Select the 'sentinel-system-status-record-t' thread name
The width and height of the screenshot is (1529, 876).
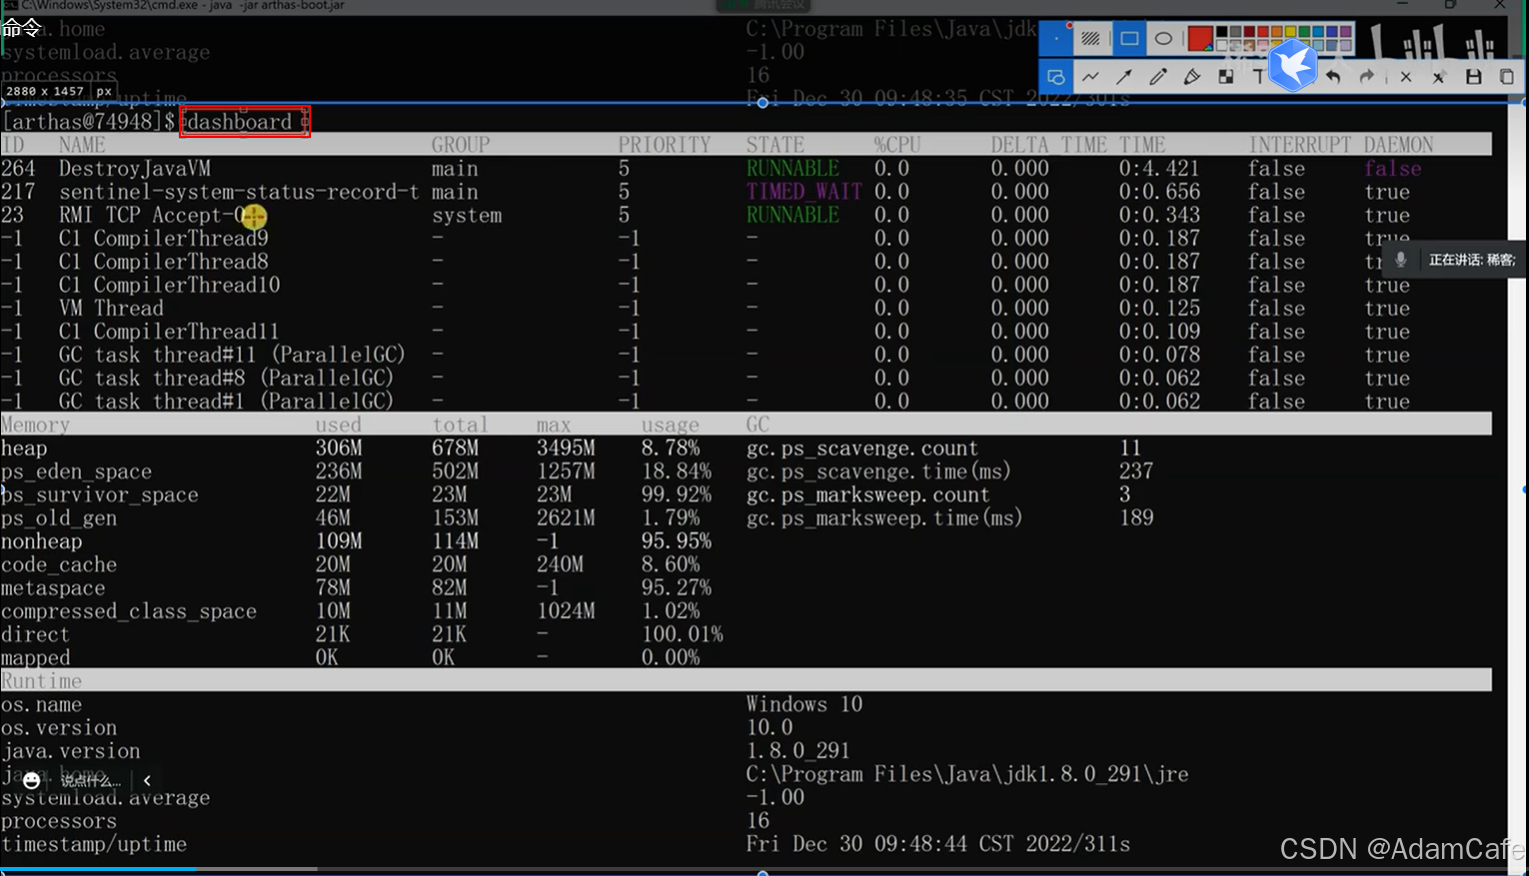[x=239, y=191]
